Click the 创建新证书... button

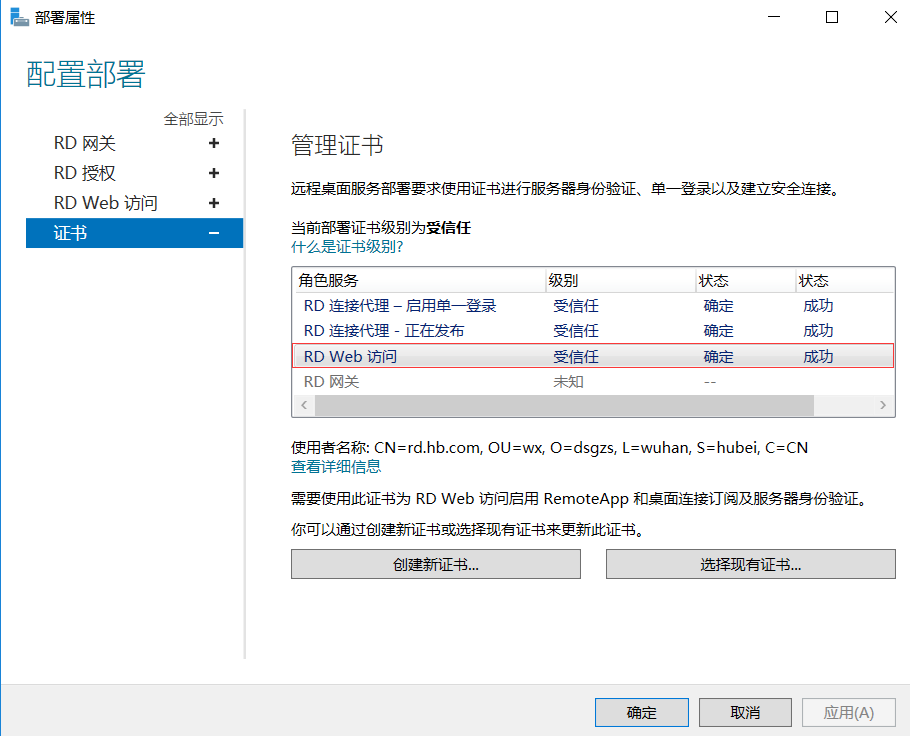[436, 564]
